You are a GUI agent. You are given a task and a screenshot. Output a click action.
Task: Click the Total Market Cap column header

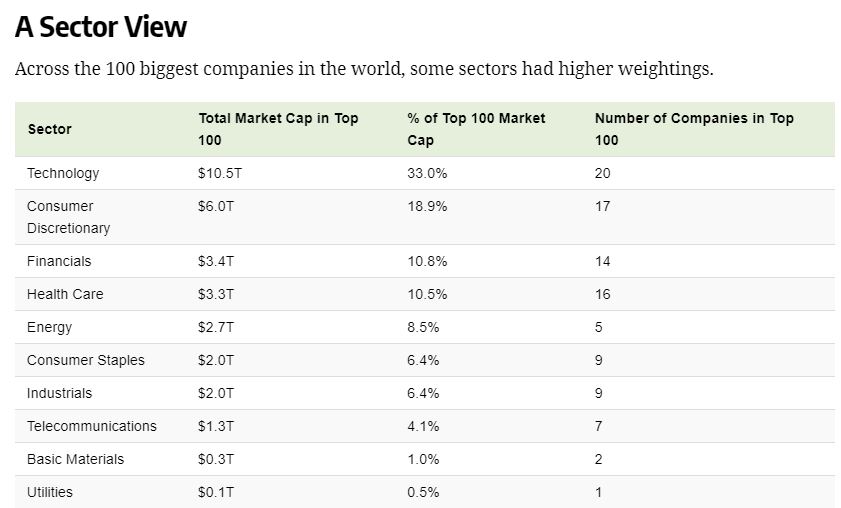point(278,129)
